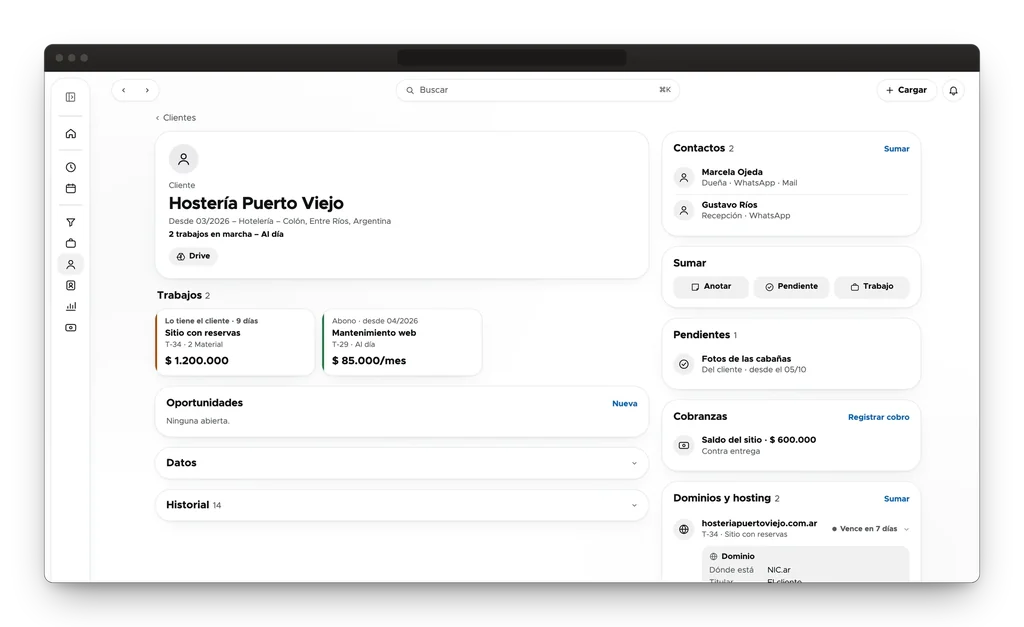Click Marcela Ojeda's avatar icon
1024x627 pixels.
pos(684,177)
